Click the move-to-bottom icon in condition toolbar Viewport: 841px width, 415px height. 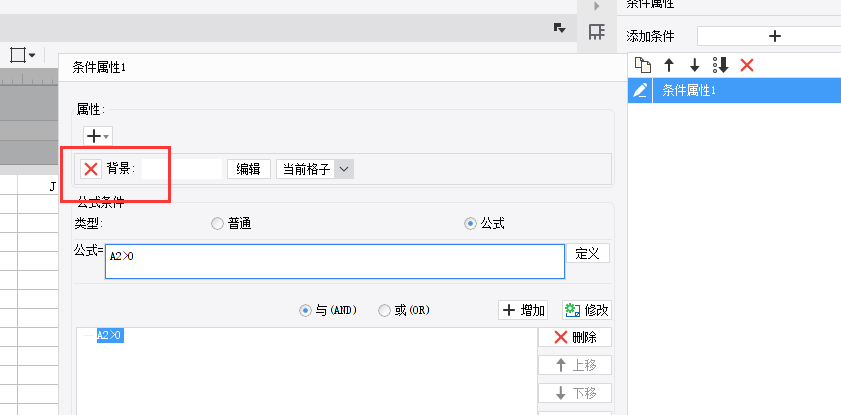720,65
